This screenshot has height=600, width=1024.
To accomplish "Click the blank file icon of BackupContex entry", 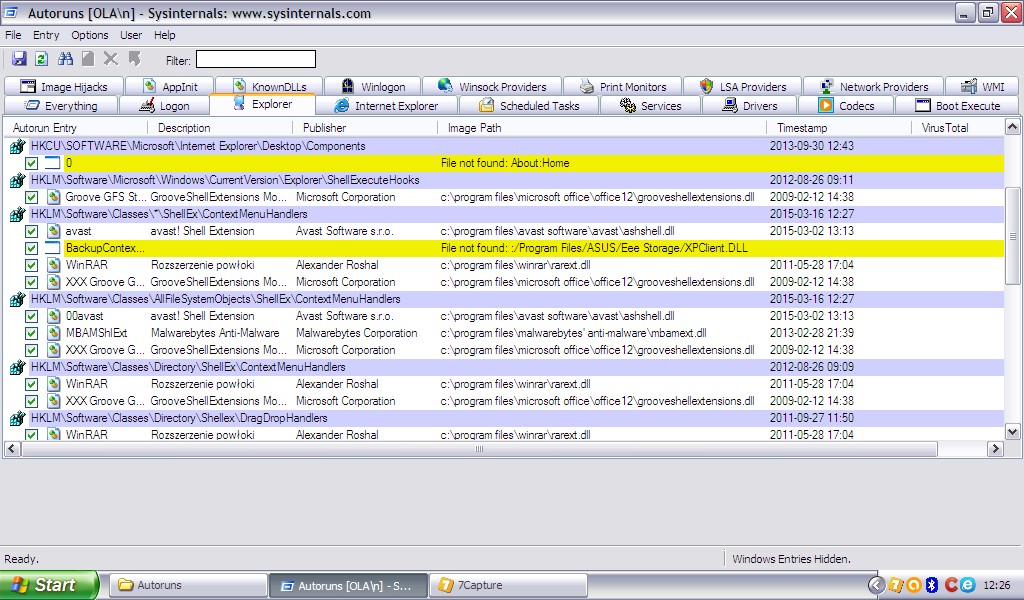I will [53, 248].
